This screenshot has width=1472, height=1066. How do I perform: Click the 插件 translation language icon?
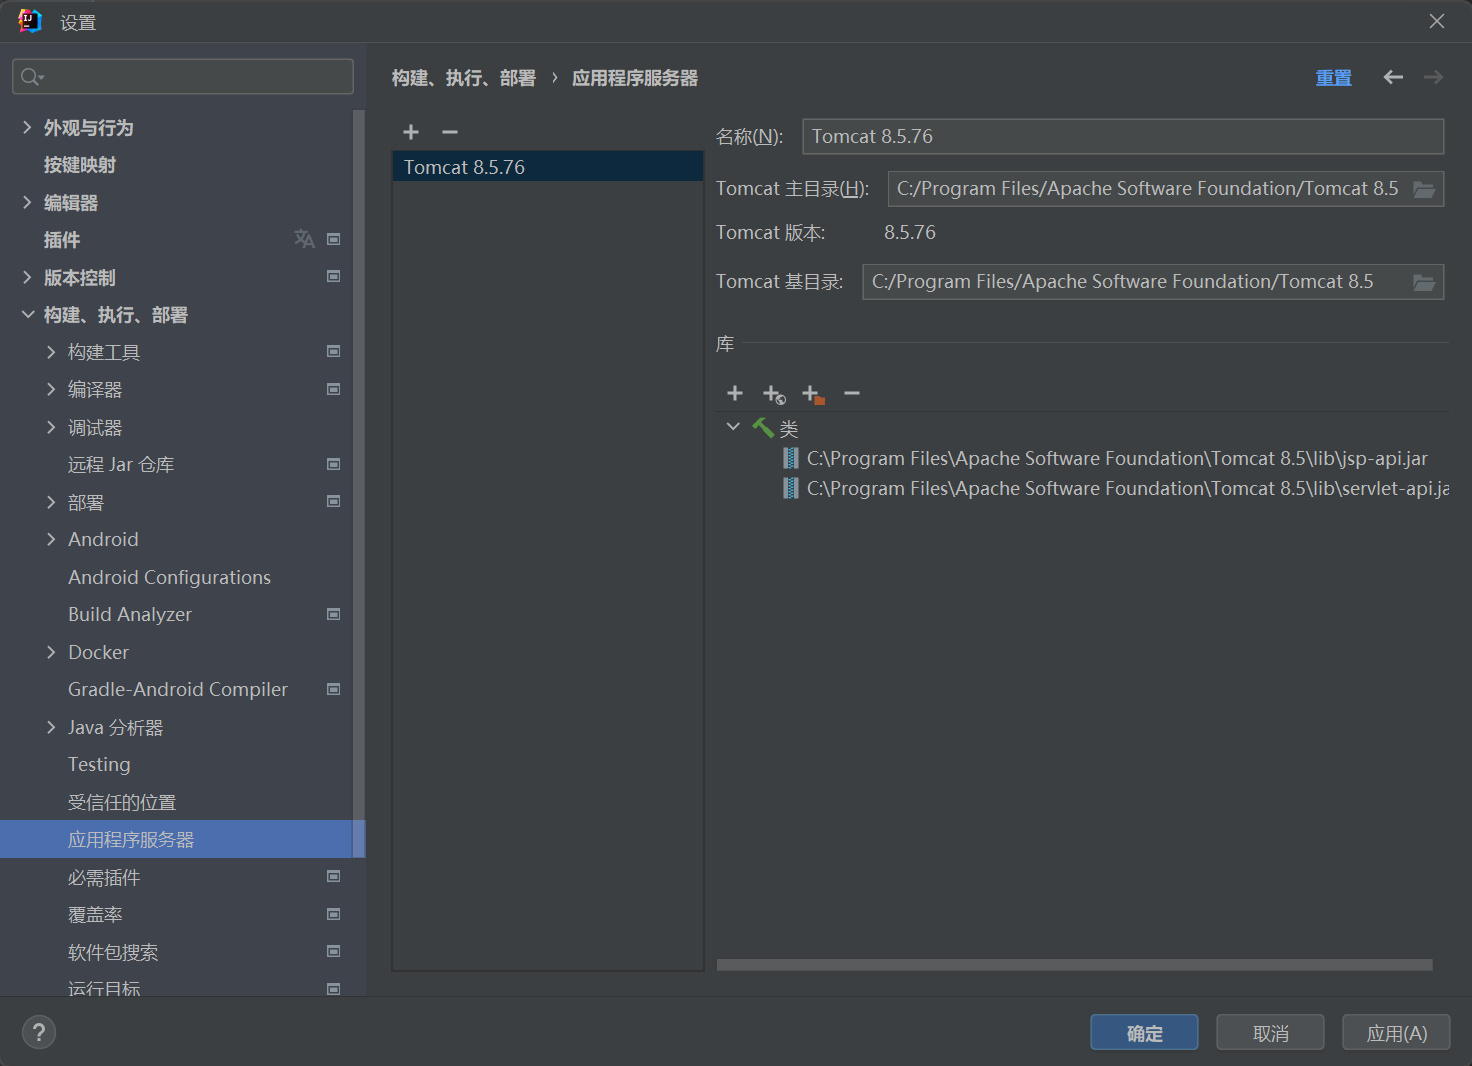coord(304,239)
